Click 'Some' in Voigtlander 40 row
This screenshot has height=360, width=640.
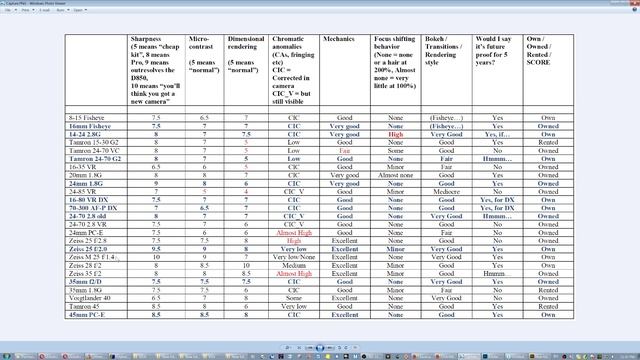click(x=294, y=298)
